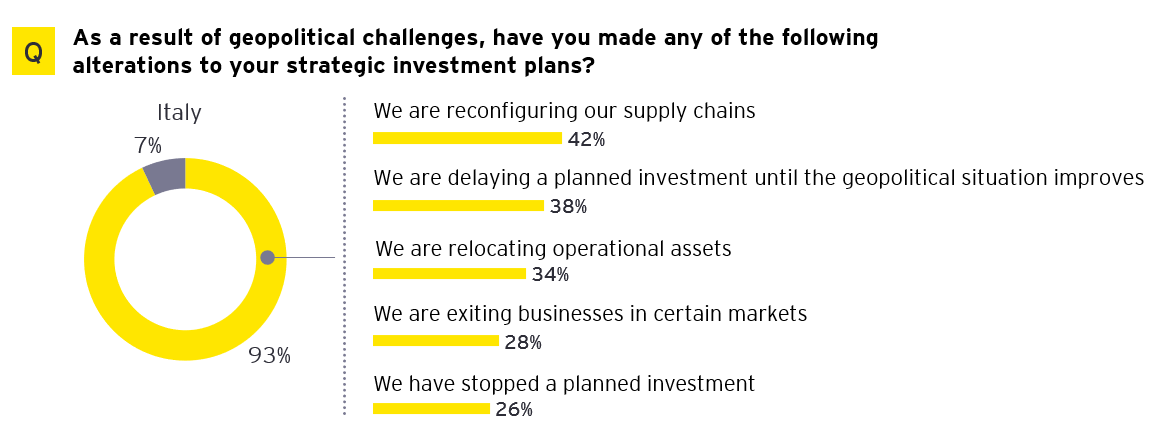
Task: Click the 26% stopped investment bar
Action: pyautogui.click(x=431, y=408)
